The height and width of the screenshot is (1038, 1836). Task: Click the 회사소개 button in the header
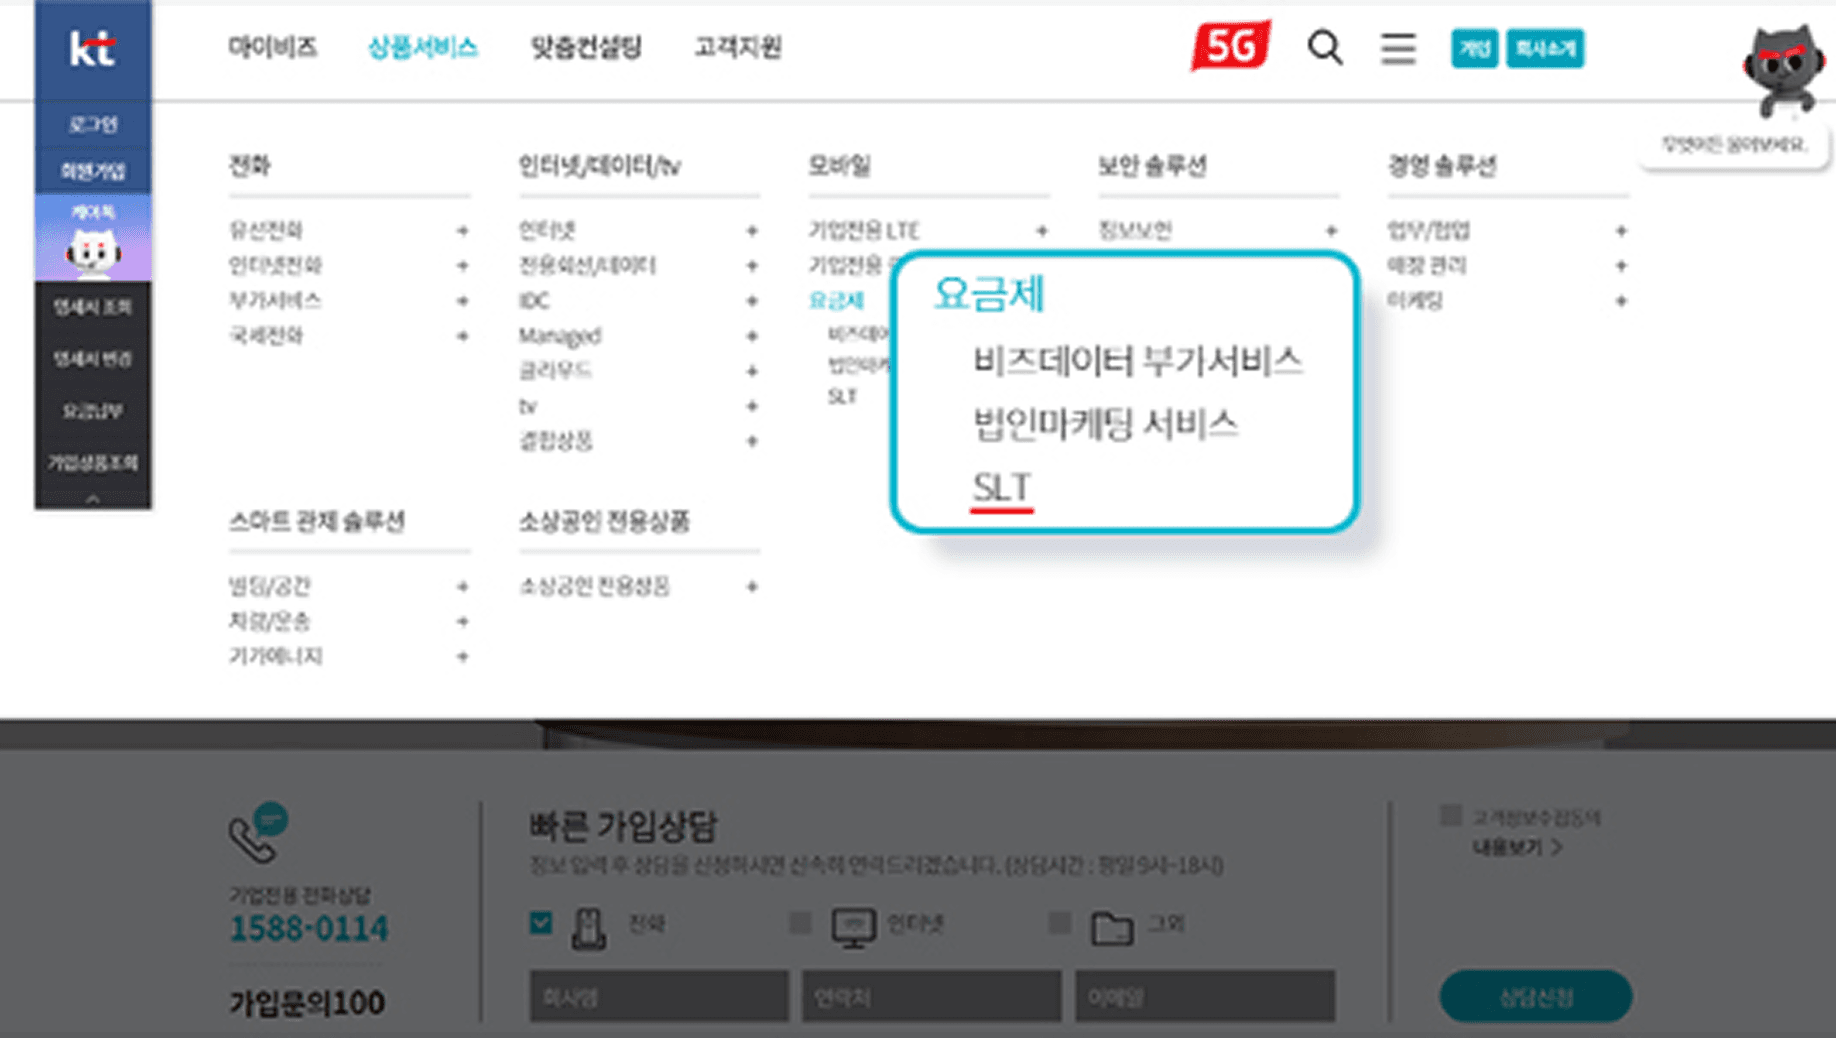(1545, 48)
